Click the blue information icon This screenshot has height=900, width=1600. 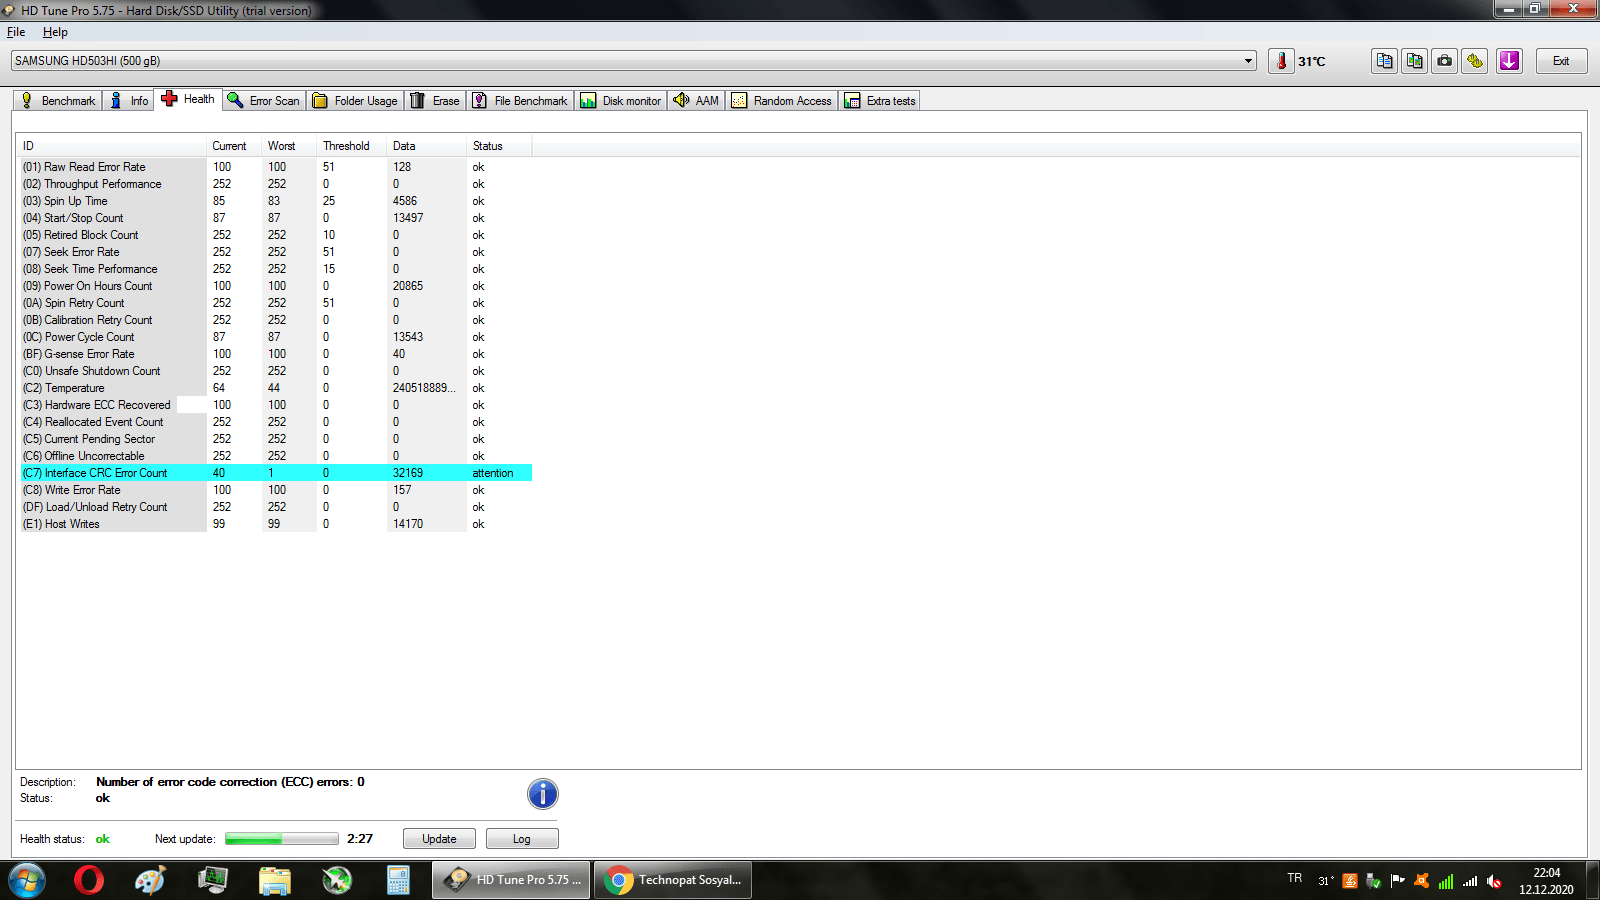pyautogui.click(x=542, y=794)
